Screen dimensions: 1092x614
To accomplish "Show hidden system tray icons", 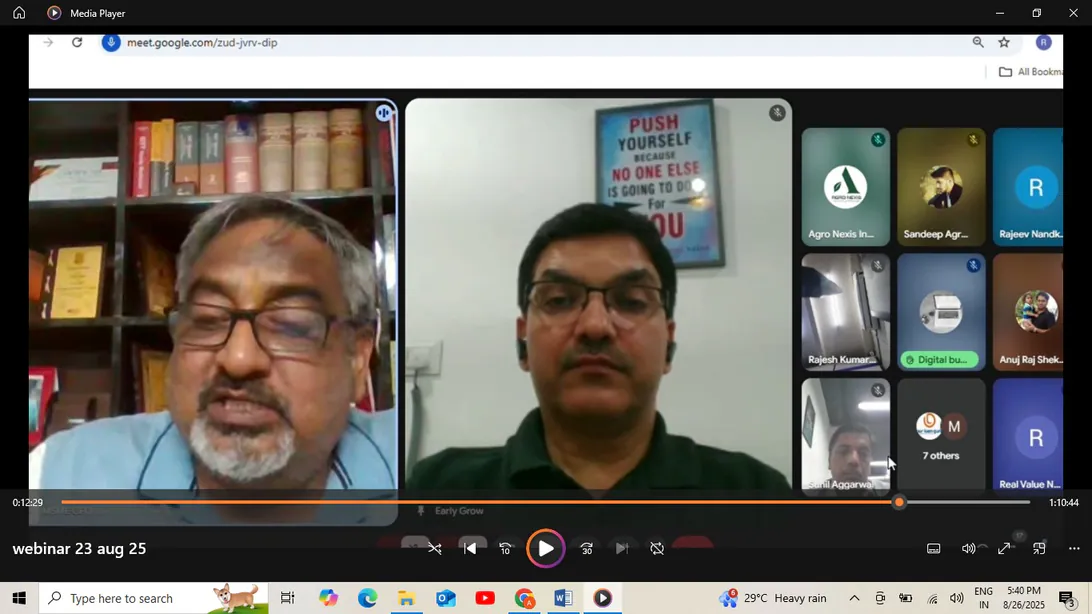I will 855,598.
